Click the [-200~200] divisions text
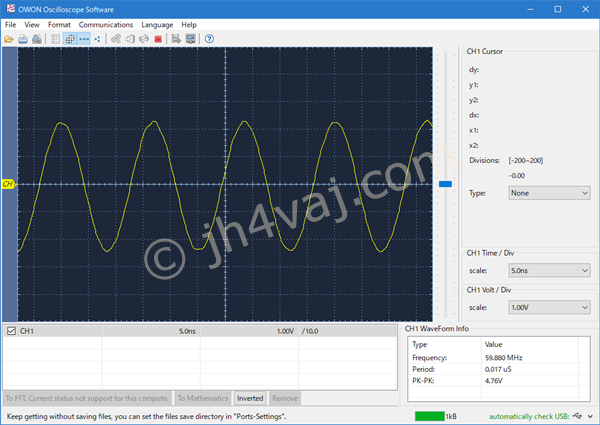Screen dimensions: 600x425 coord(526,161)
